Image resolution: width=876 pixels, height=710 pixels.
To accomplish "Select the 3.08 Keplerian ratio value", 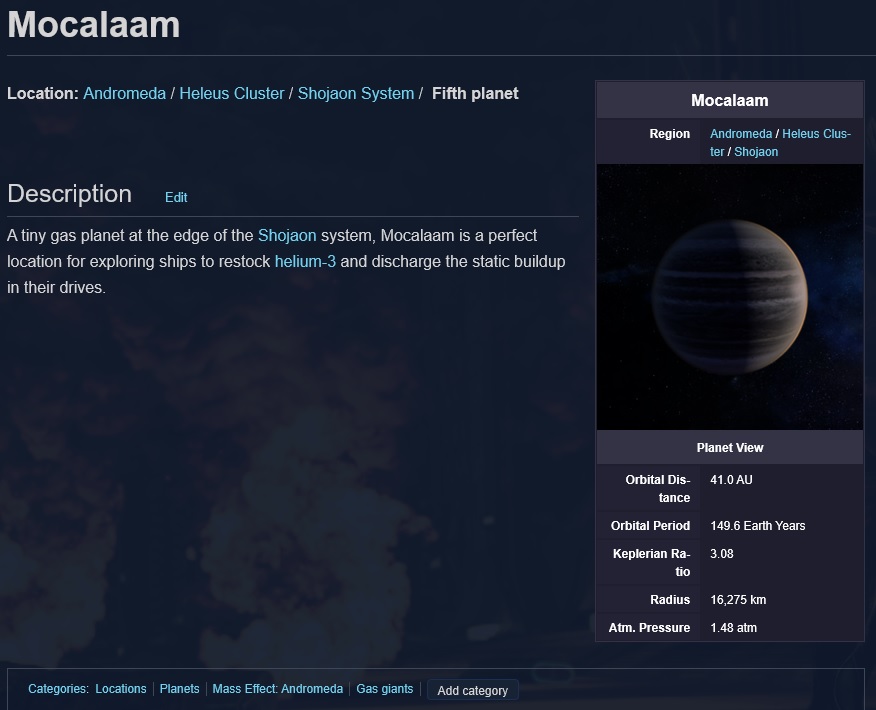I will click(x=722, y=554).
